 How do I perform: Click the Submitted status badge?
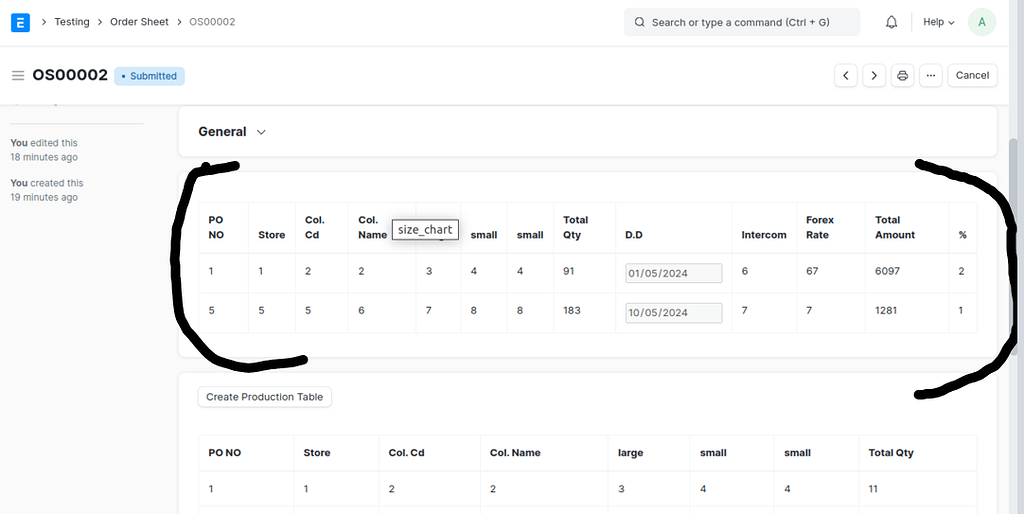(x=150, y=76)
